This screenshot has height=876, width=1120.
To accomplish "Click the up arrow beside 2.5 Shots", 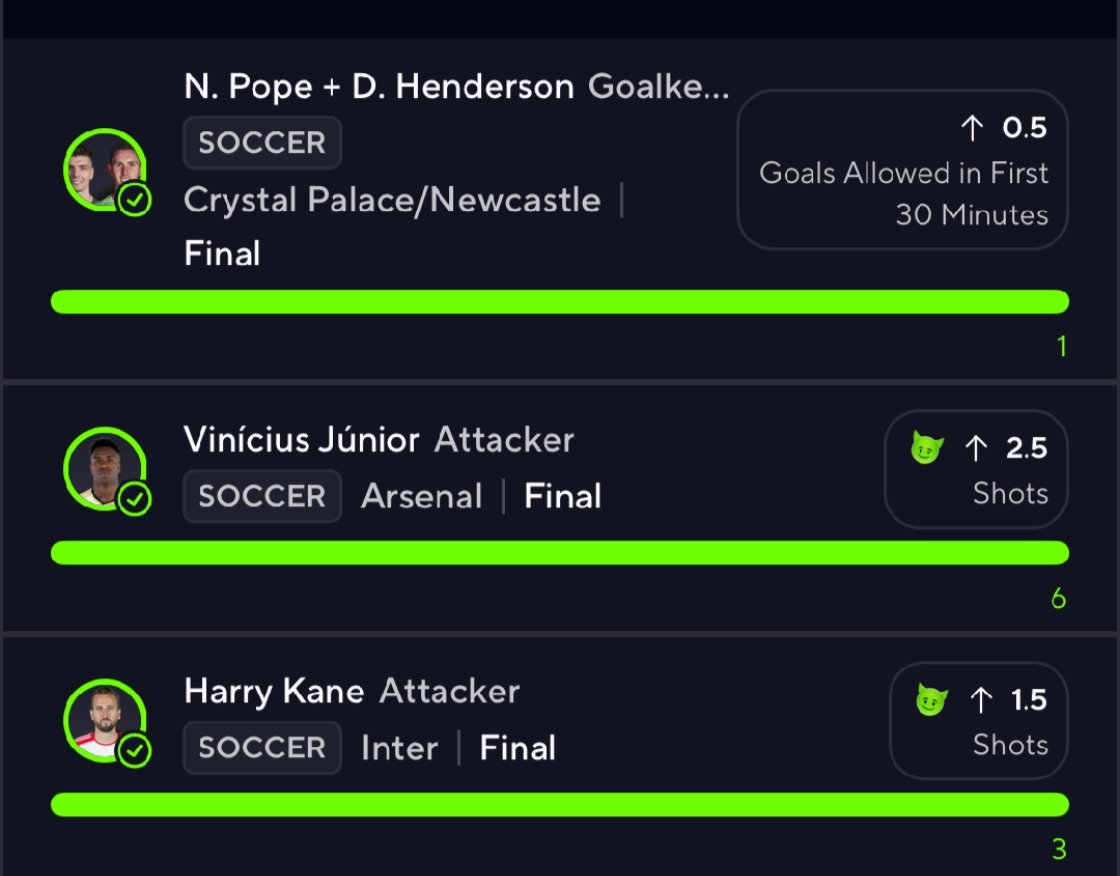I will (976, 449).
